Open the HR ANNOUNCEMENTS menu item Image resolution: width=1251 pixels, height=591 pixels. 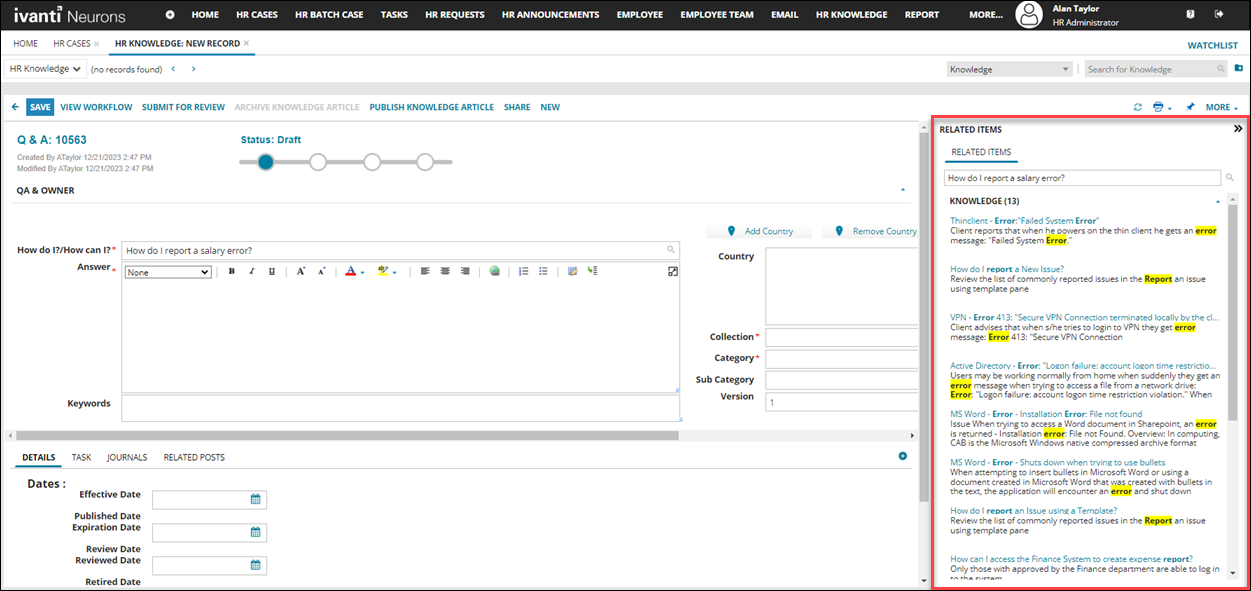[x=551, y=15]
